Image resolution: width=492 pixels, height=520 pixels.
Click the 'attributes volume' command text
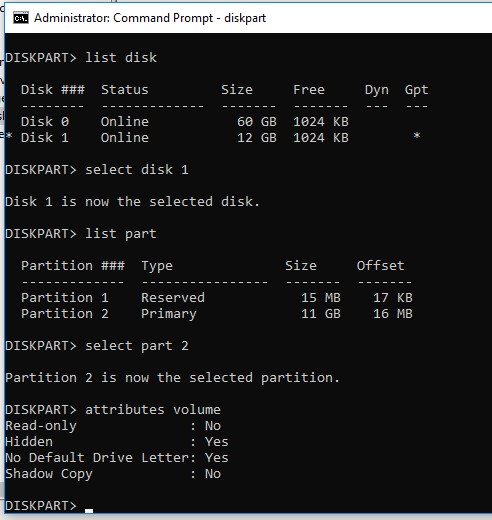point(153,410)
